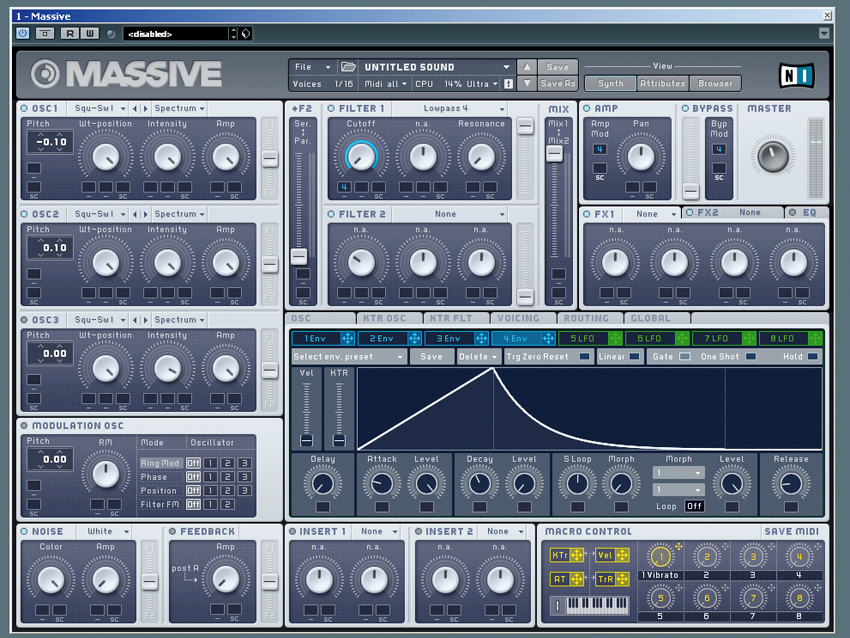Click the envelope preset Save button
Image resolution: width=850 pixels, height=638 pixels.
tap(432, 357)
